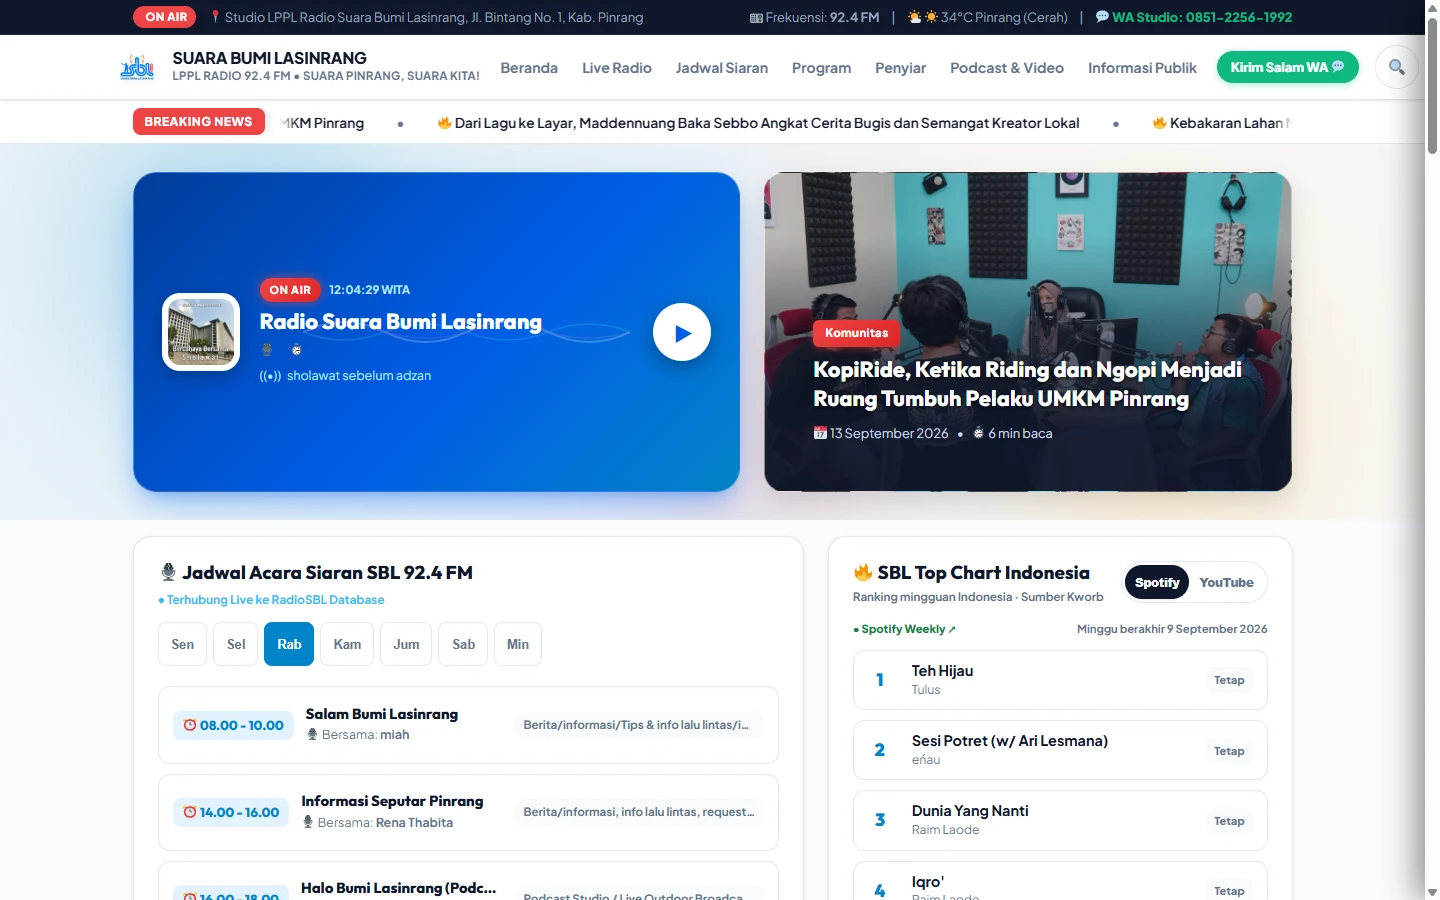
Task: Open the Informasi Publik menu
Action: [x=1142, y=68]
